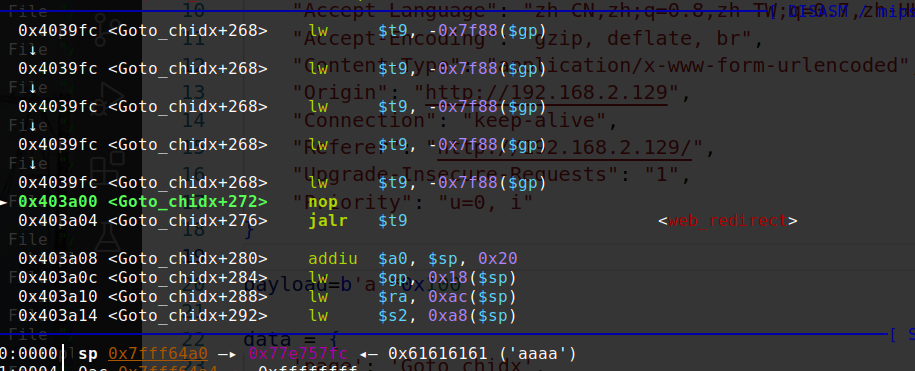The image size is (915, 371).
Task: Click the <web_redirect> symbol label
Action: [728, 221]
